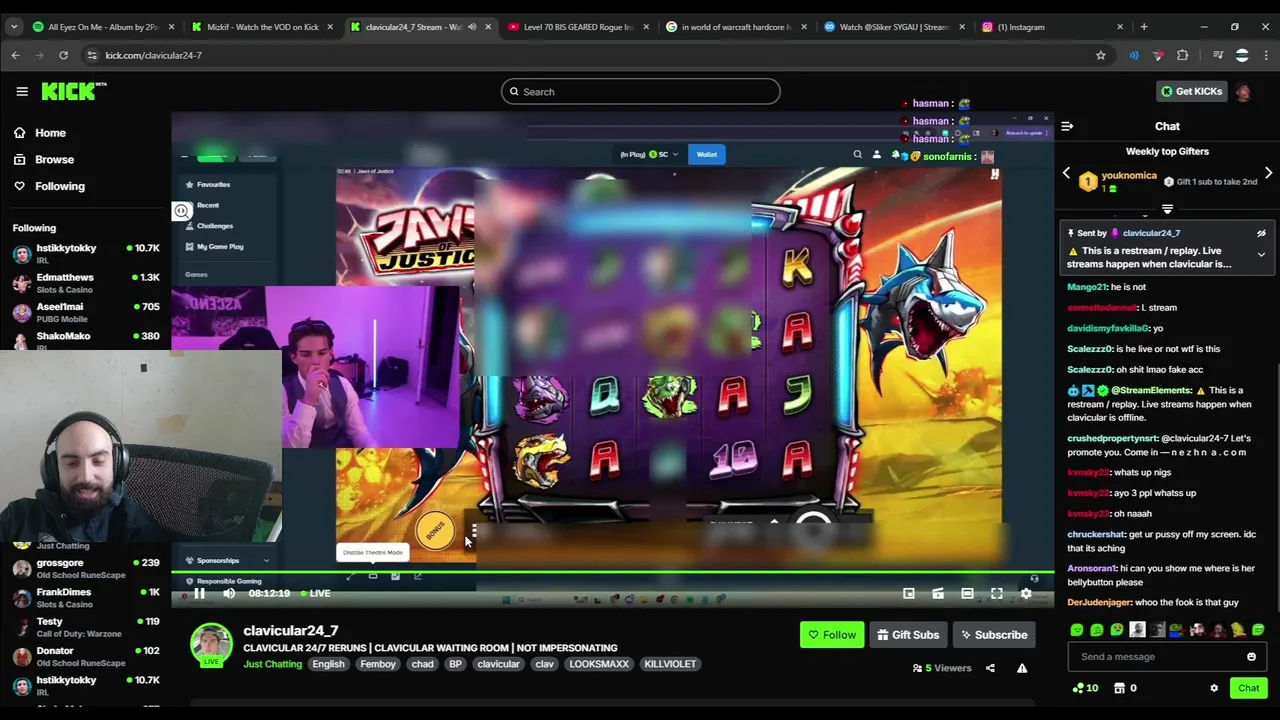Screen dimensions: 1280x720
Task: Open the Kick hamburger menu
Action: click(x=22, y=91)
